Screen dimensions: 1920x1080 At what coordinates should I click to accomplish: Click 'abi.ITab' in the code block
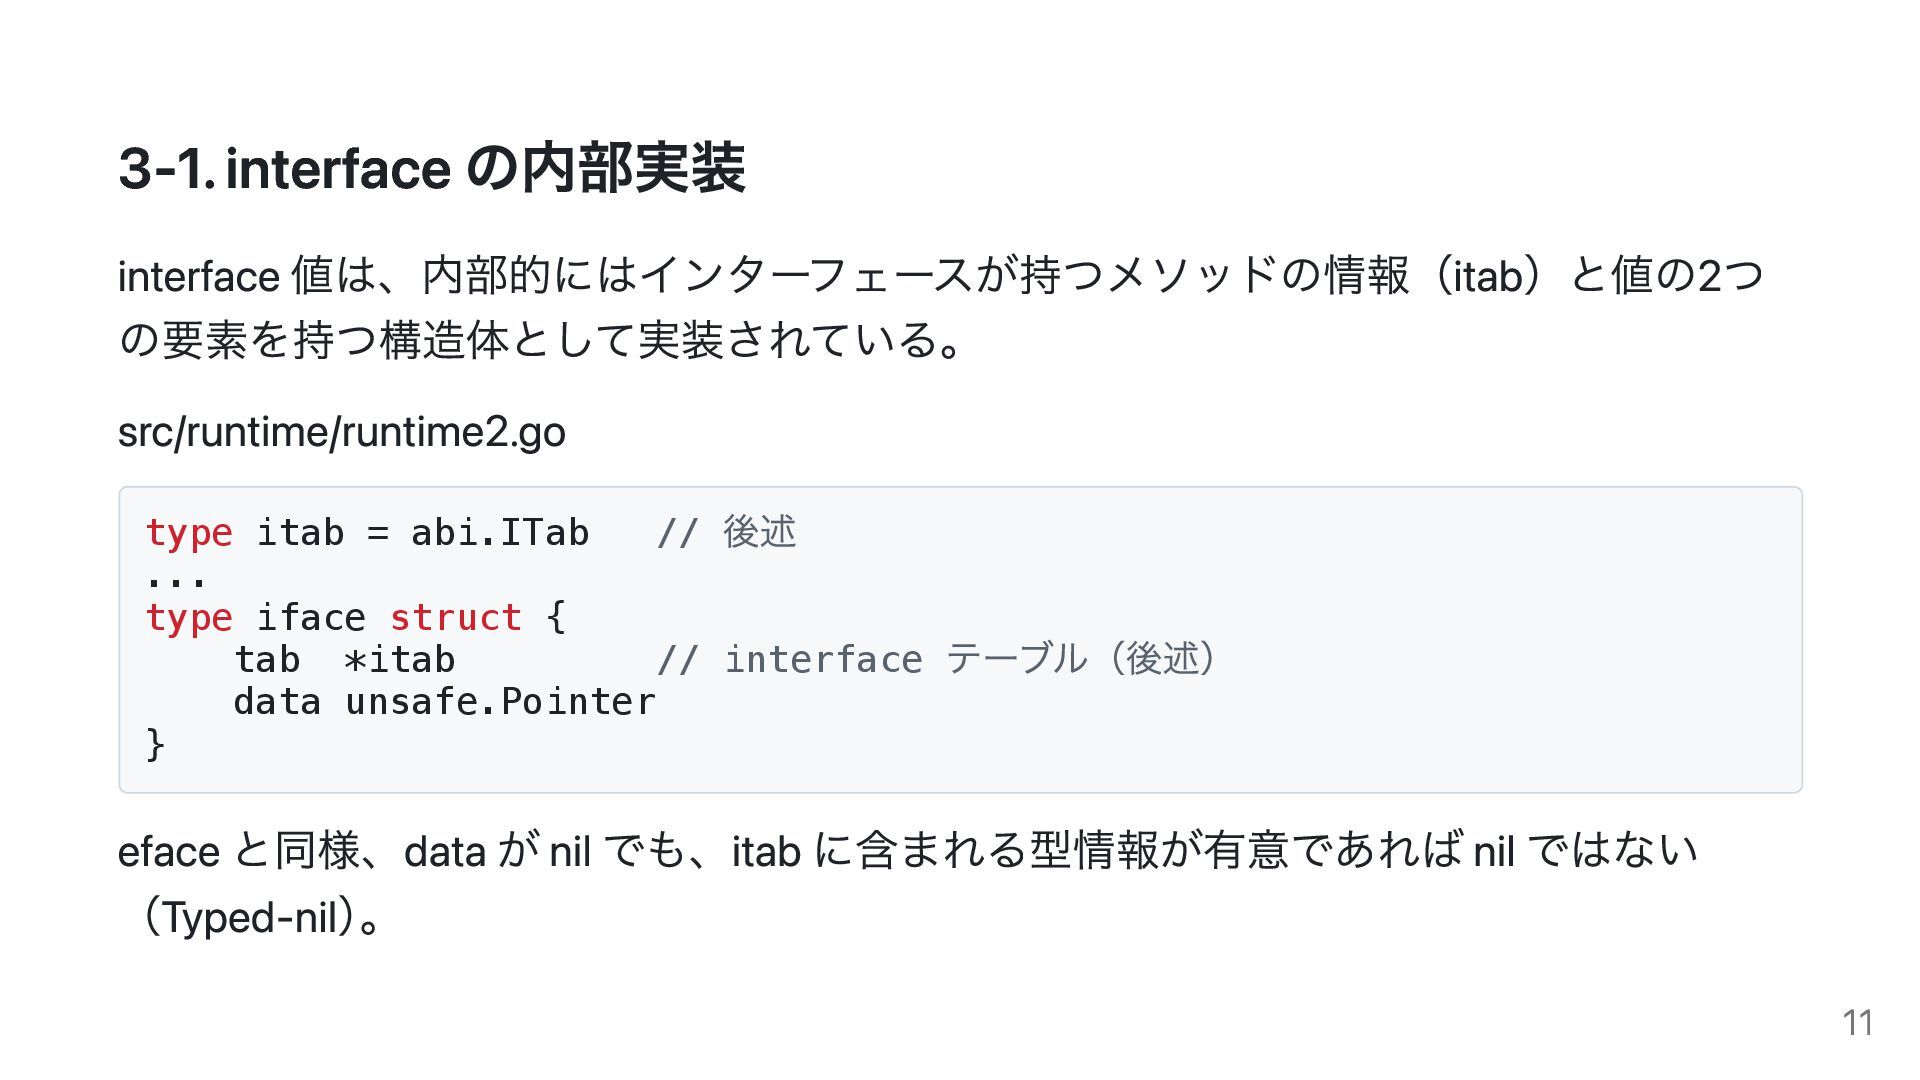coord(500,532)
